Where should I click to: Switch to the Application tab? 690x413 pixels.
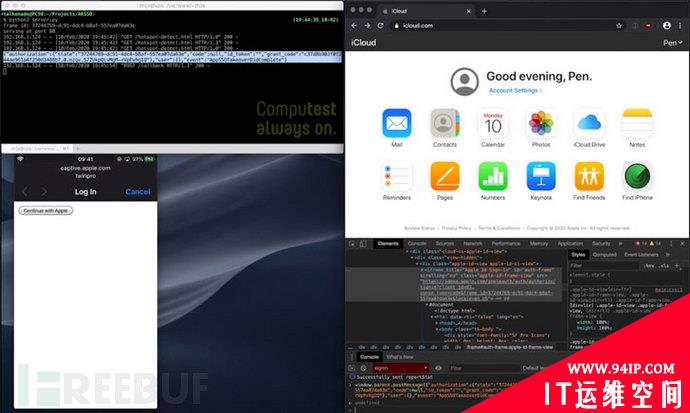pos(570,243)
